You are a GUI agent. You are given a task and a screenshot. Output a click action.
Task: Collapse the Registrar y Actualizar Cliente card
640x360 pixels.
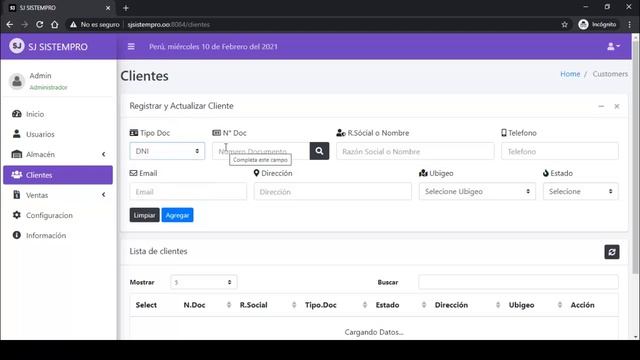(x=601, y=106)
